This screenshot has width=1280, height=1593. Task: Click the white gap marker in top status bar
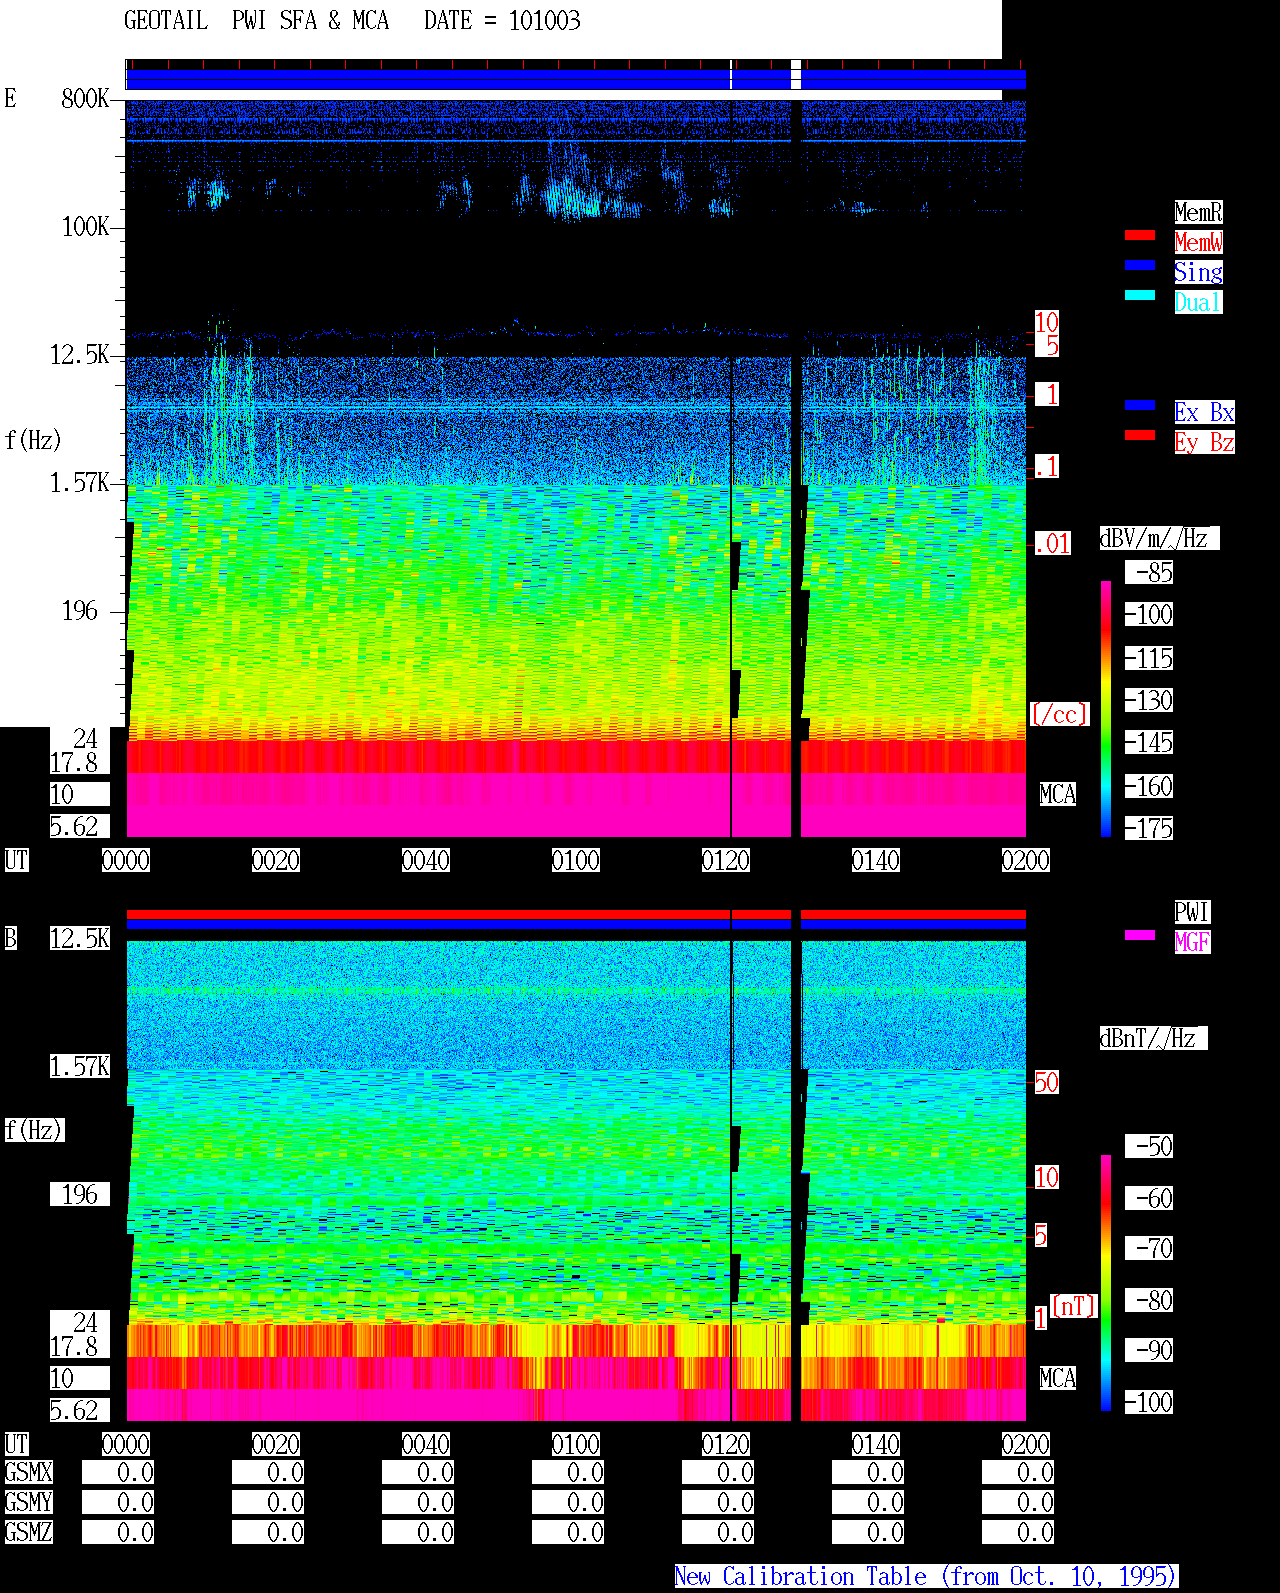pos(796,75)
